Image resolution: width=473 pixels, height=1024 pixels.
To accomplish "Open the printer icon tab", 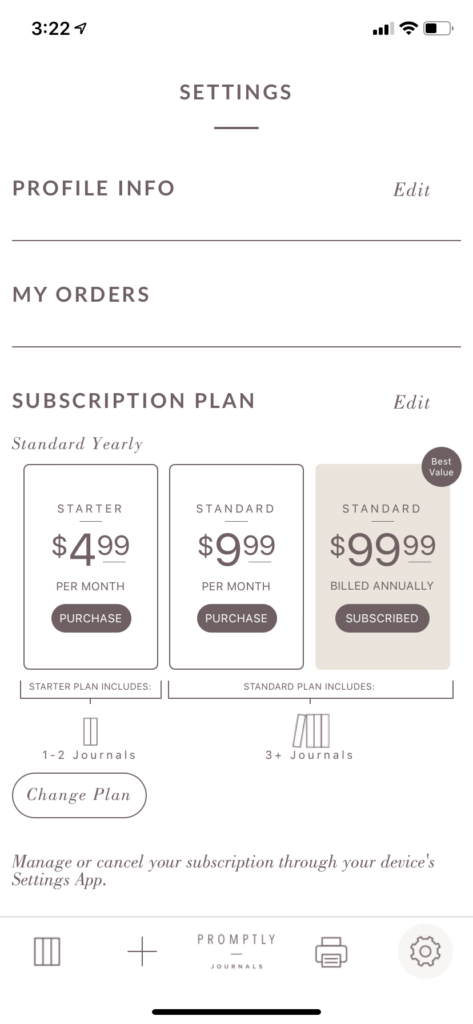I will (331, 952).
